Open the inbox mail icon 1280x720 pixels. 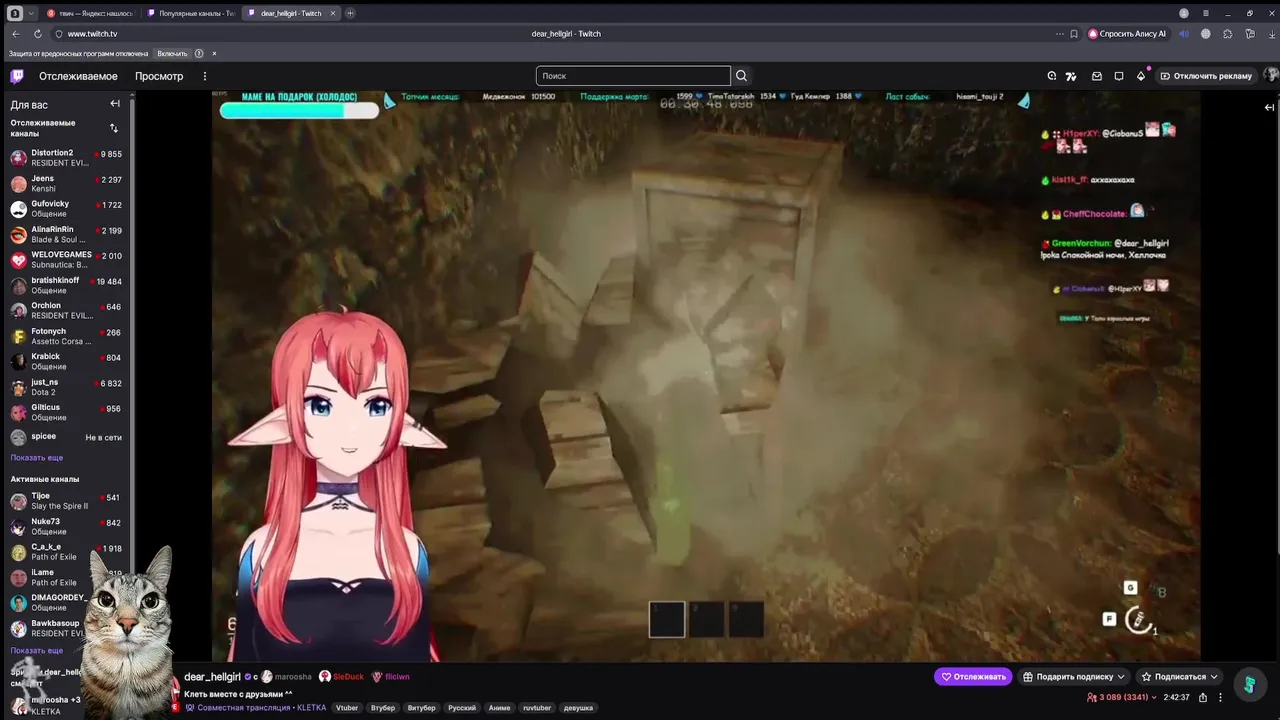tap(1096, 76)
